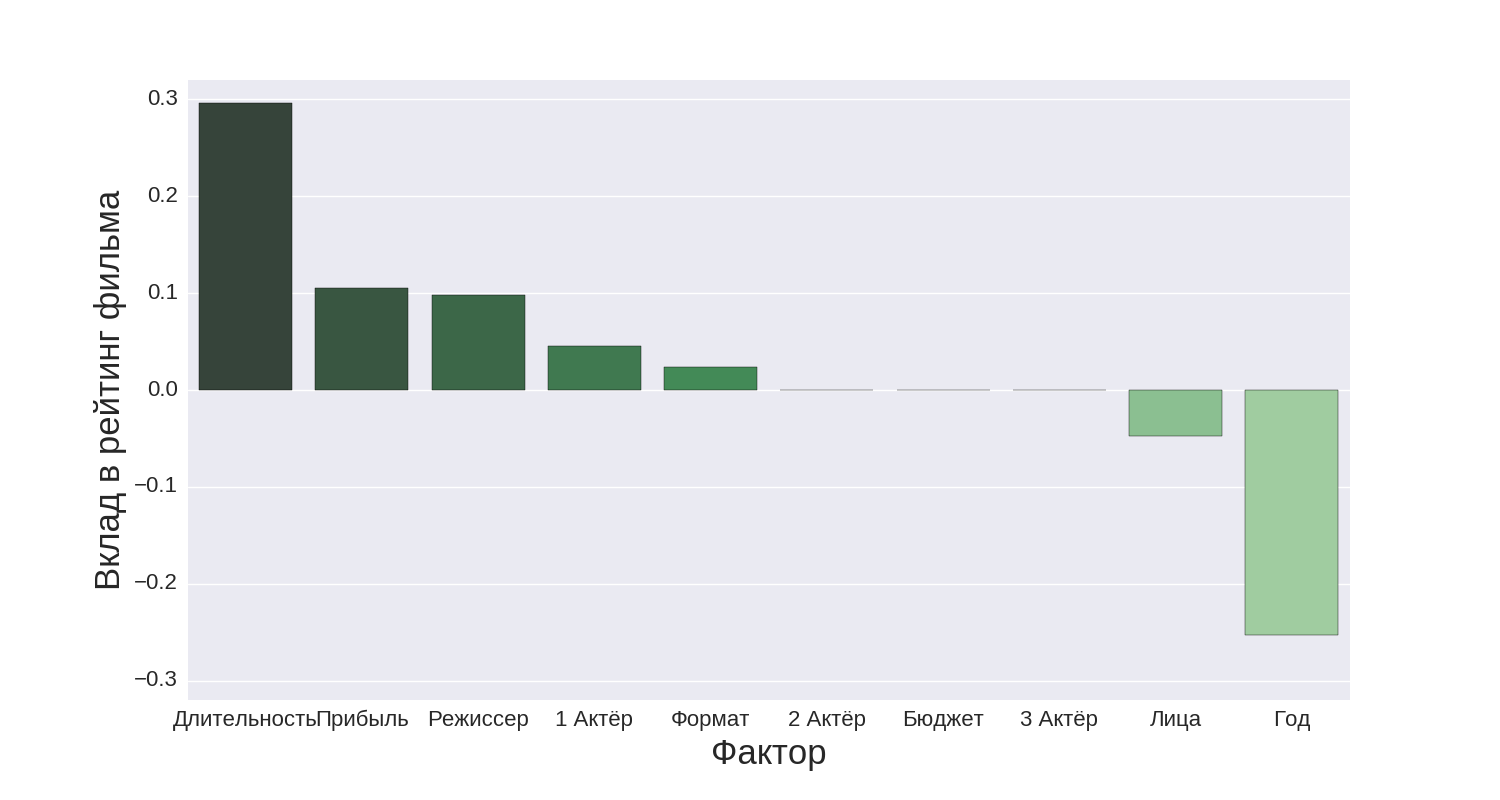Click the 3 Актёр axis label
This screenshot has width=1500, height=800.
1059,718
